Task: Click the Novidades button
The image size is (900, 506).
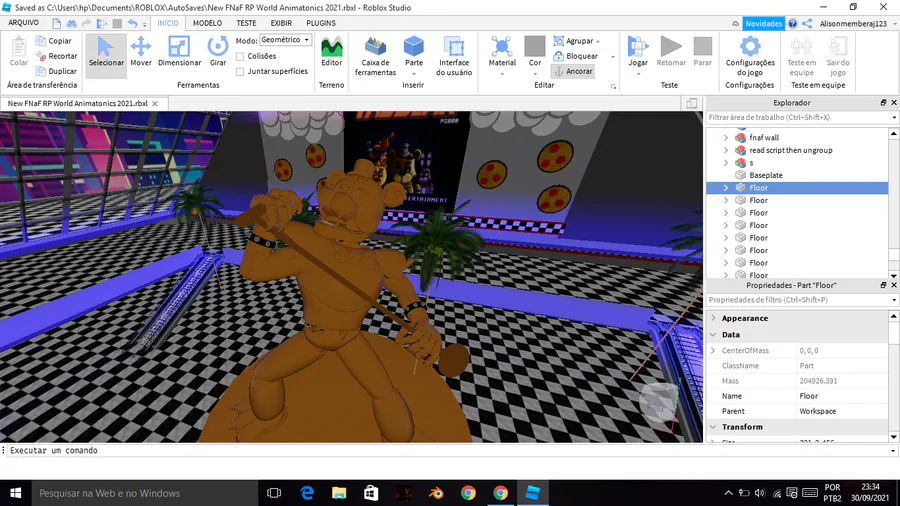Action: [x=763, y=24]
